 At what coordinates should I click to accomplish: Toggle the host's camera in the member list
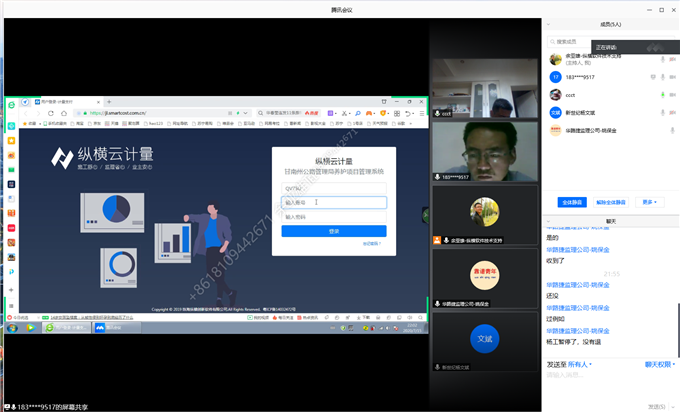[673, 59]
